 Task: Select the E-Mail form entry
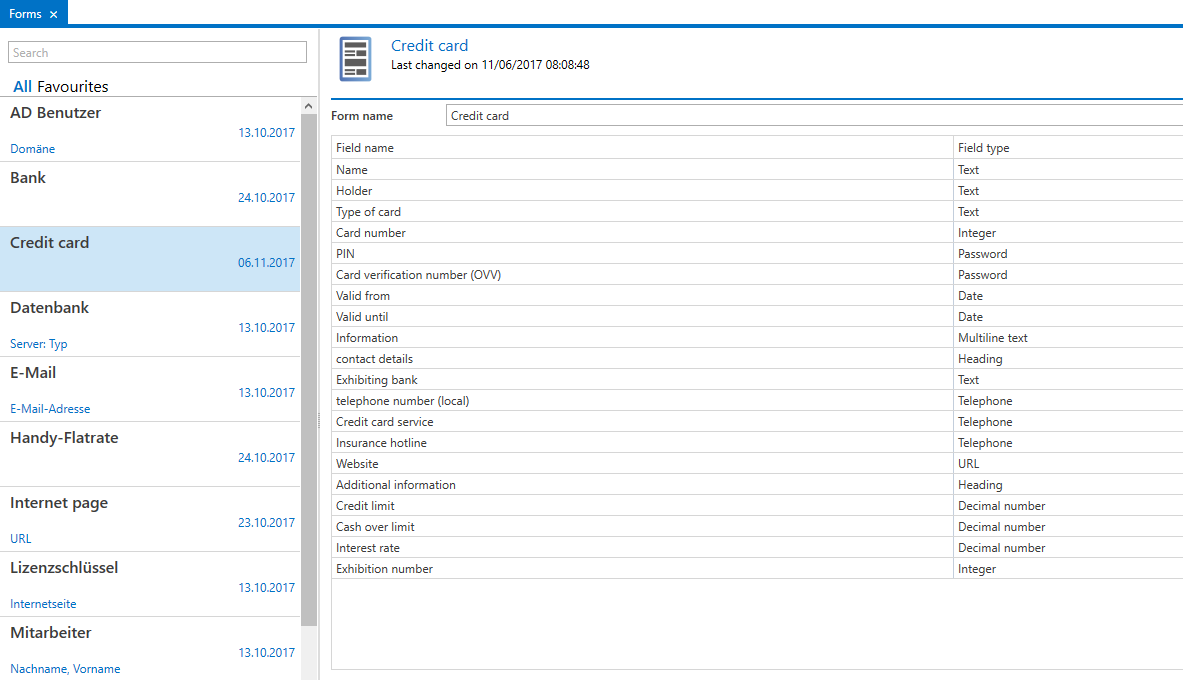pyautogui.click(x=150, y=389)
